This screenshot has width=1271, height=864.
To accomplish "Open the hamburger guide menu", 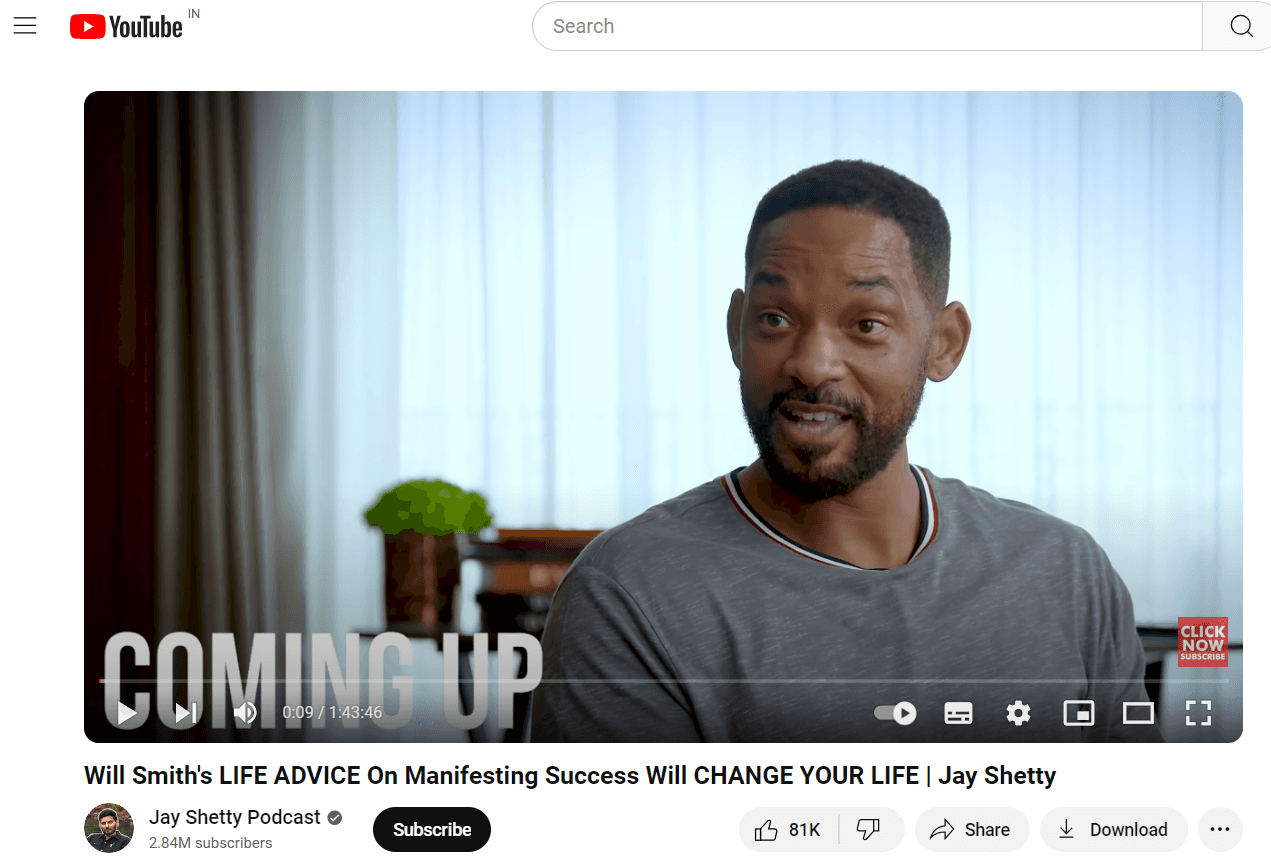I will pyautogui.click(x=25, y=27).
